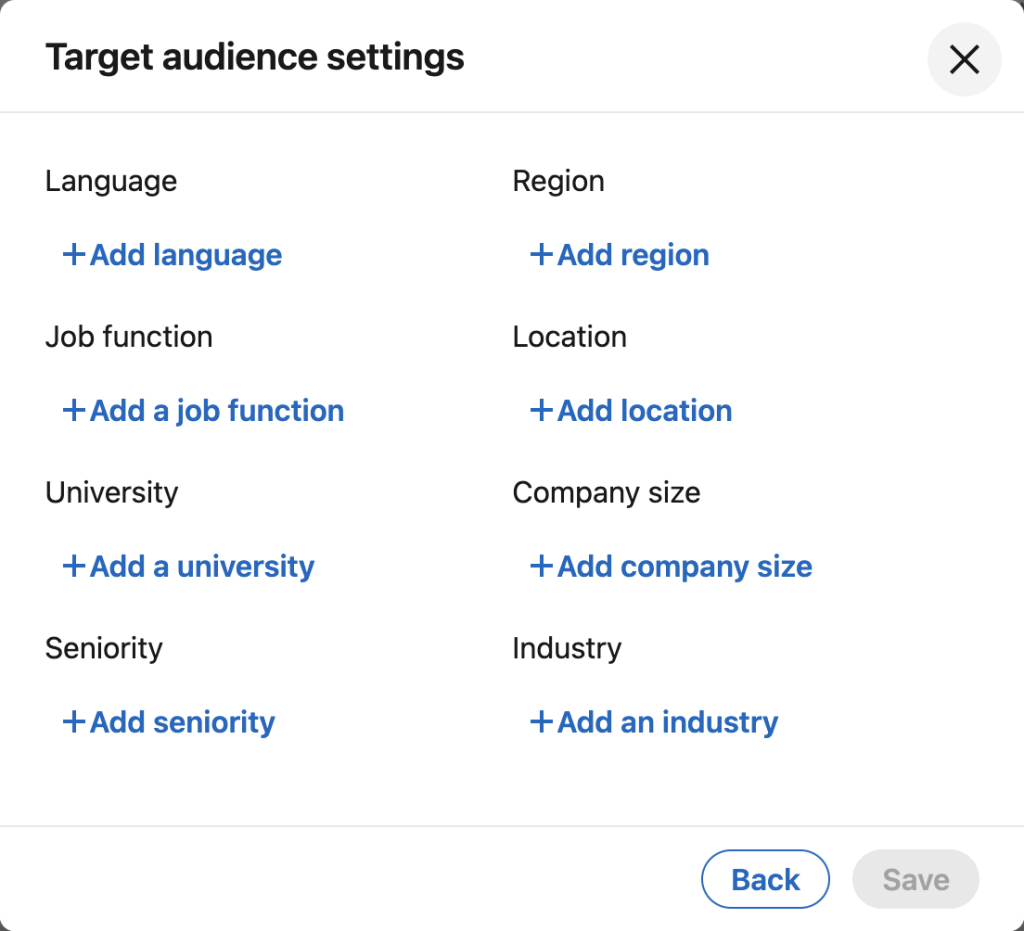Click the plus icon beside Add company size
The image size is (1024, 931).
point(541,567)
